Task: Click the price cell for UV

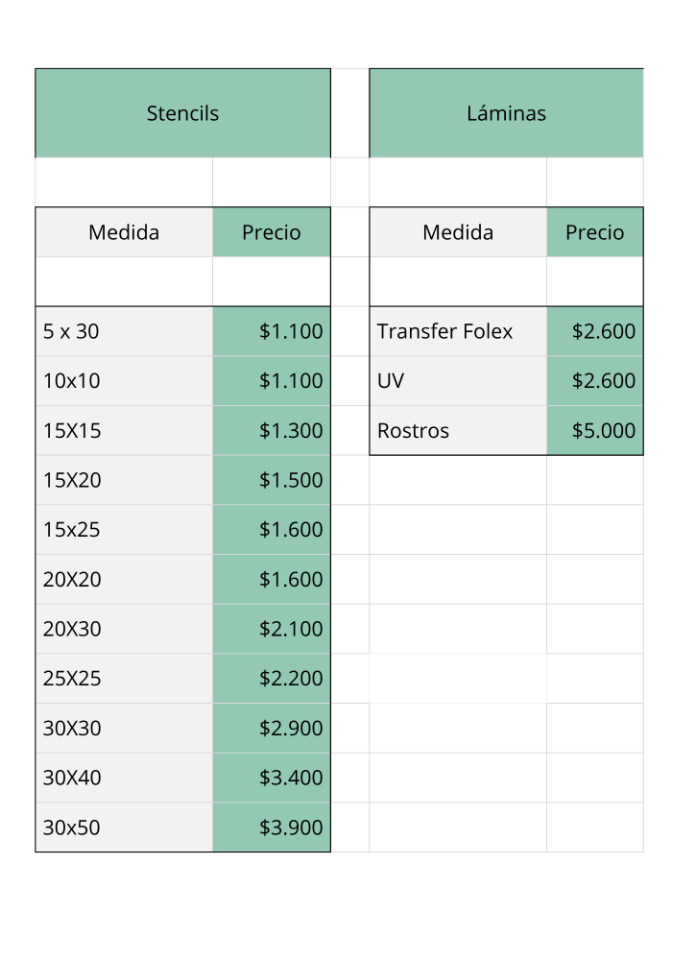Action: pyautogui.click(x=594, y=381)
